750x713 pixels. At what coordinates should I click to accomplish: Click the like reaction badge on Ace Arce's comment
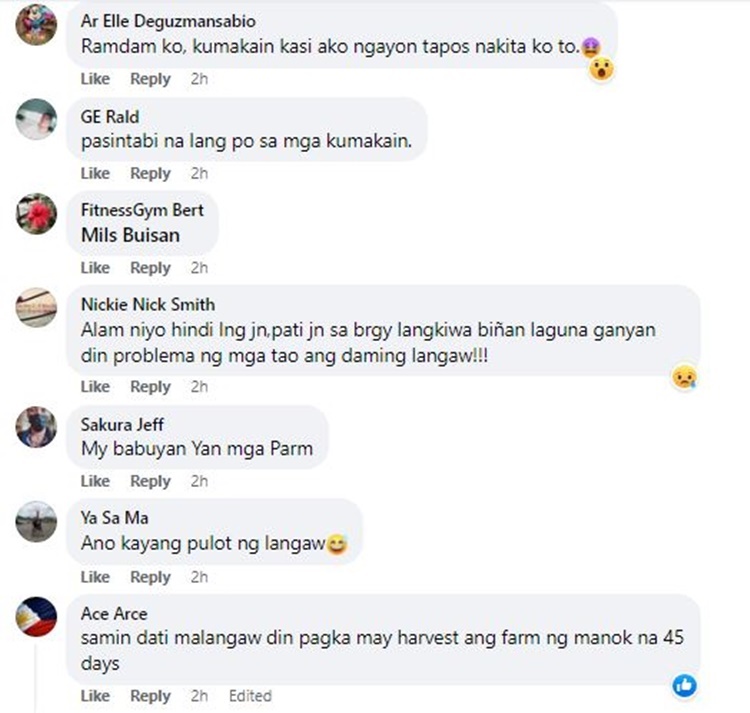[x=684, y=686]
